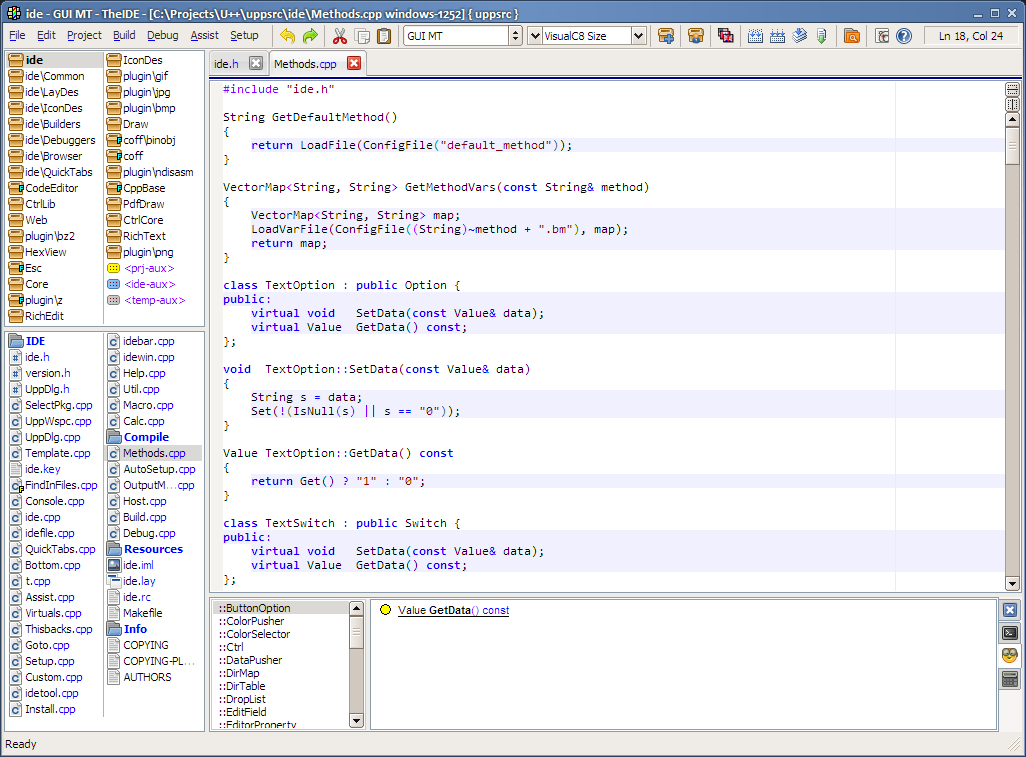Click the find in files toolbar icon
Screen dimensions: 1026x757
point(851,36)
